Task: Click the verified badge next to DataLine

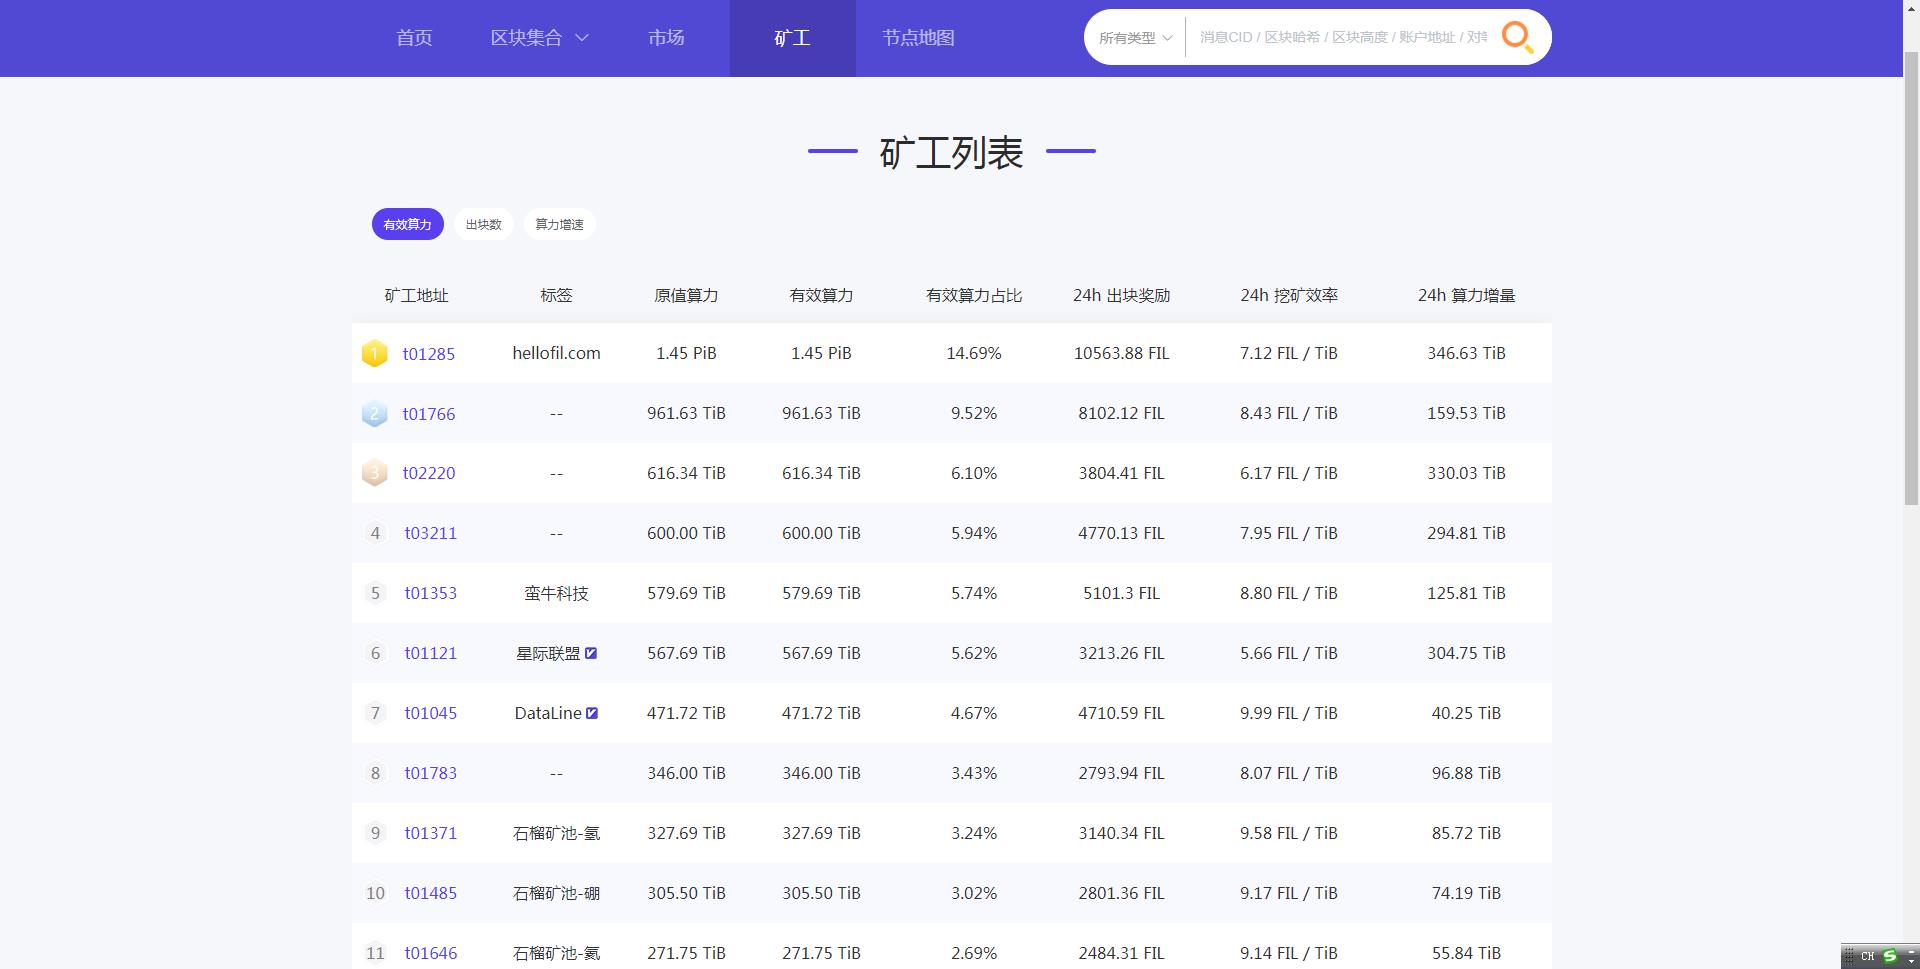Action: pyautogui.click(x=592, y=713)
